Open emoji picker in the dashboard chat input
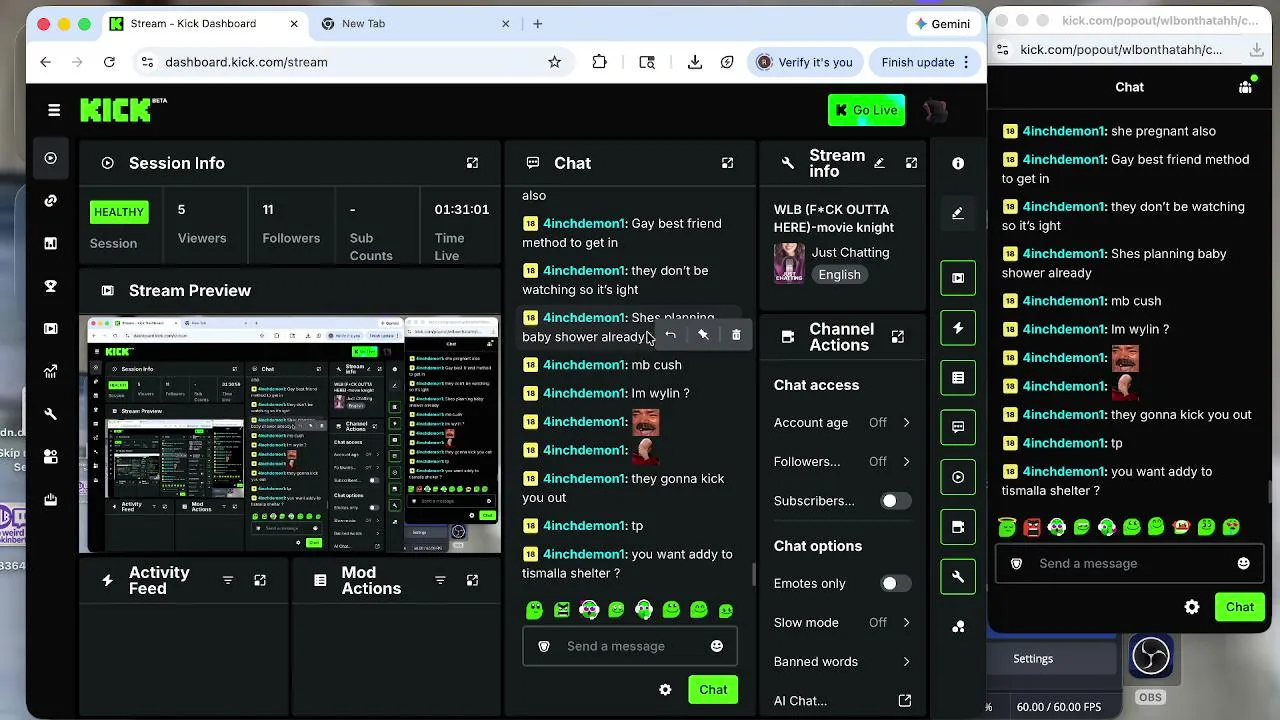The image size is (1280, 720). 717,646
